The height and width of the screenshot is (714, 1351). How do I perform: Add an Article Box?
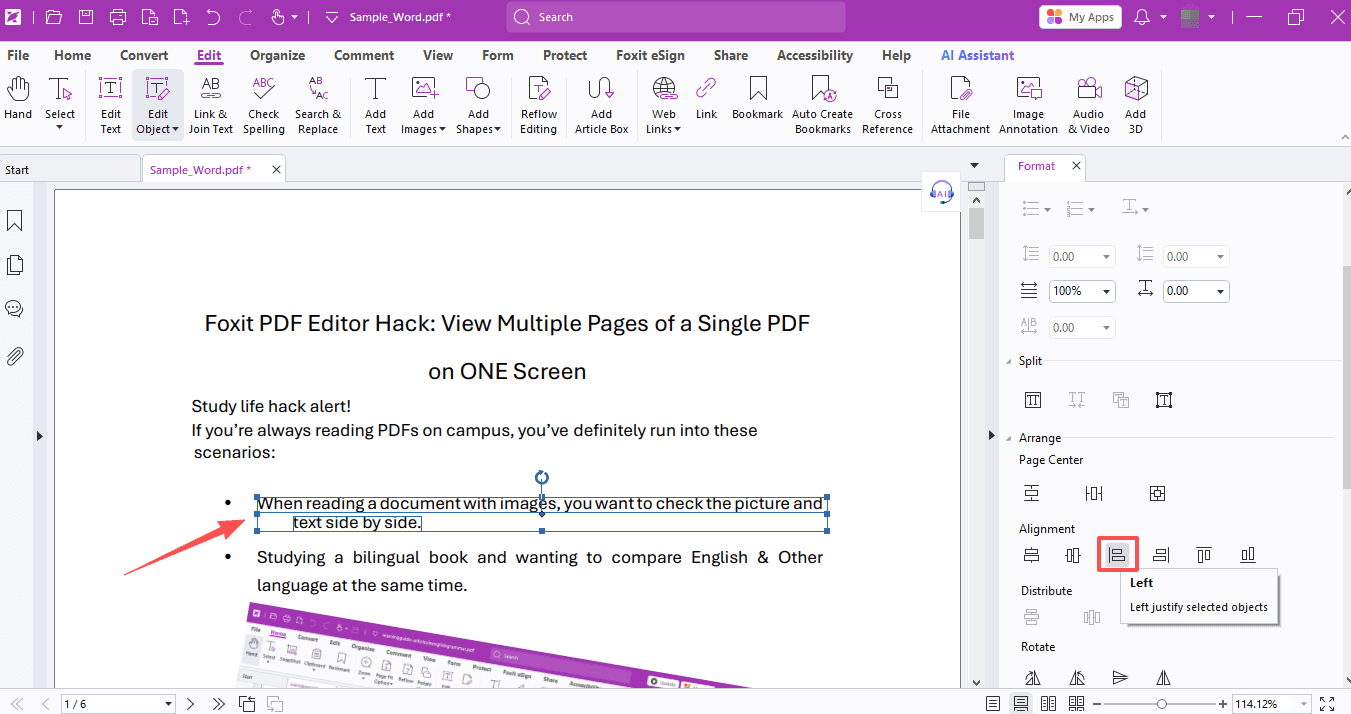click(601, 104)
